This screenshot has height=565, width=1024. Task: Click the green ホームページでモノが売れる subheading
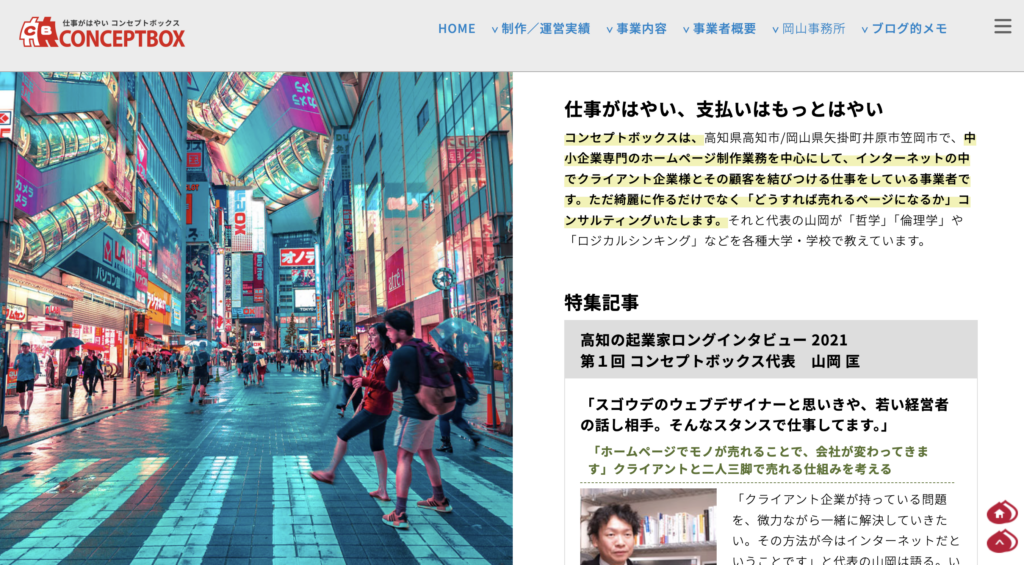(765, 460)
